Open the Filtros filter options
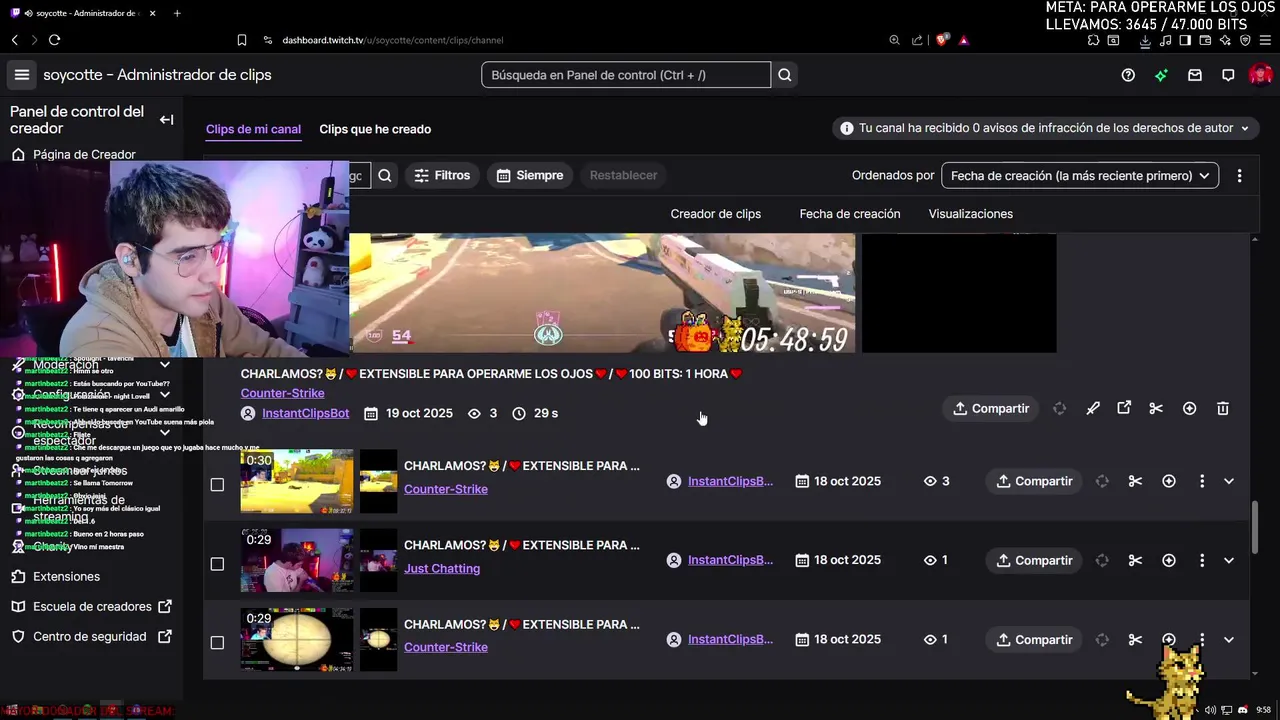1280x720 pixels. coord(442,175)
